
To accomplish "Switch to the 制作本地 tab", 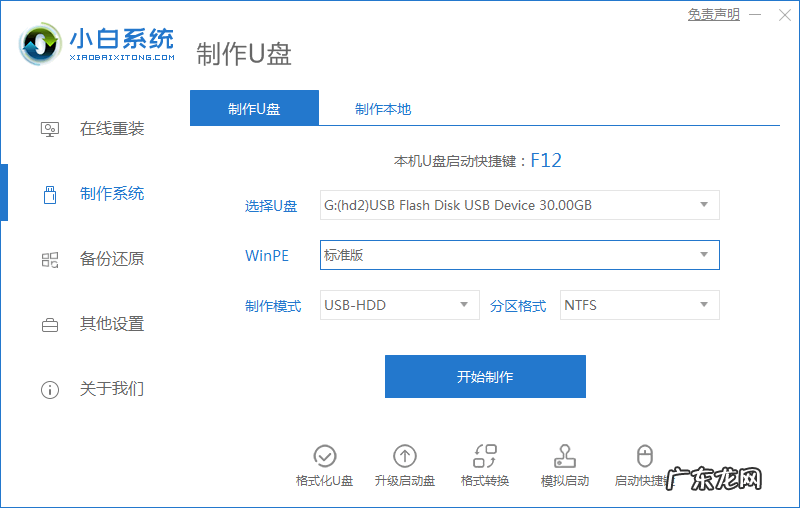I will (x=383, y=109).
